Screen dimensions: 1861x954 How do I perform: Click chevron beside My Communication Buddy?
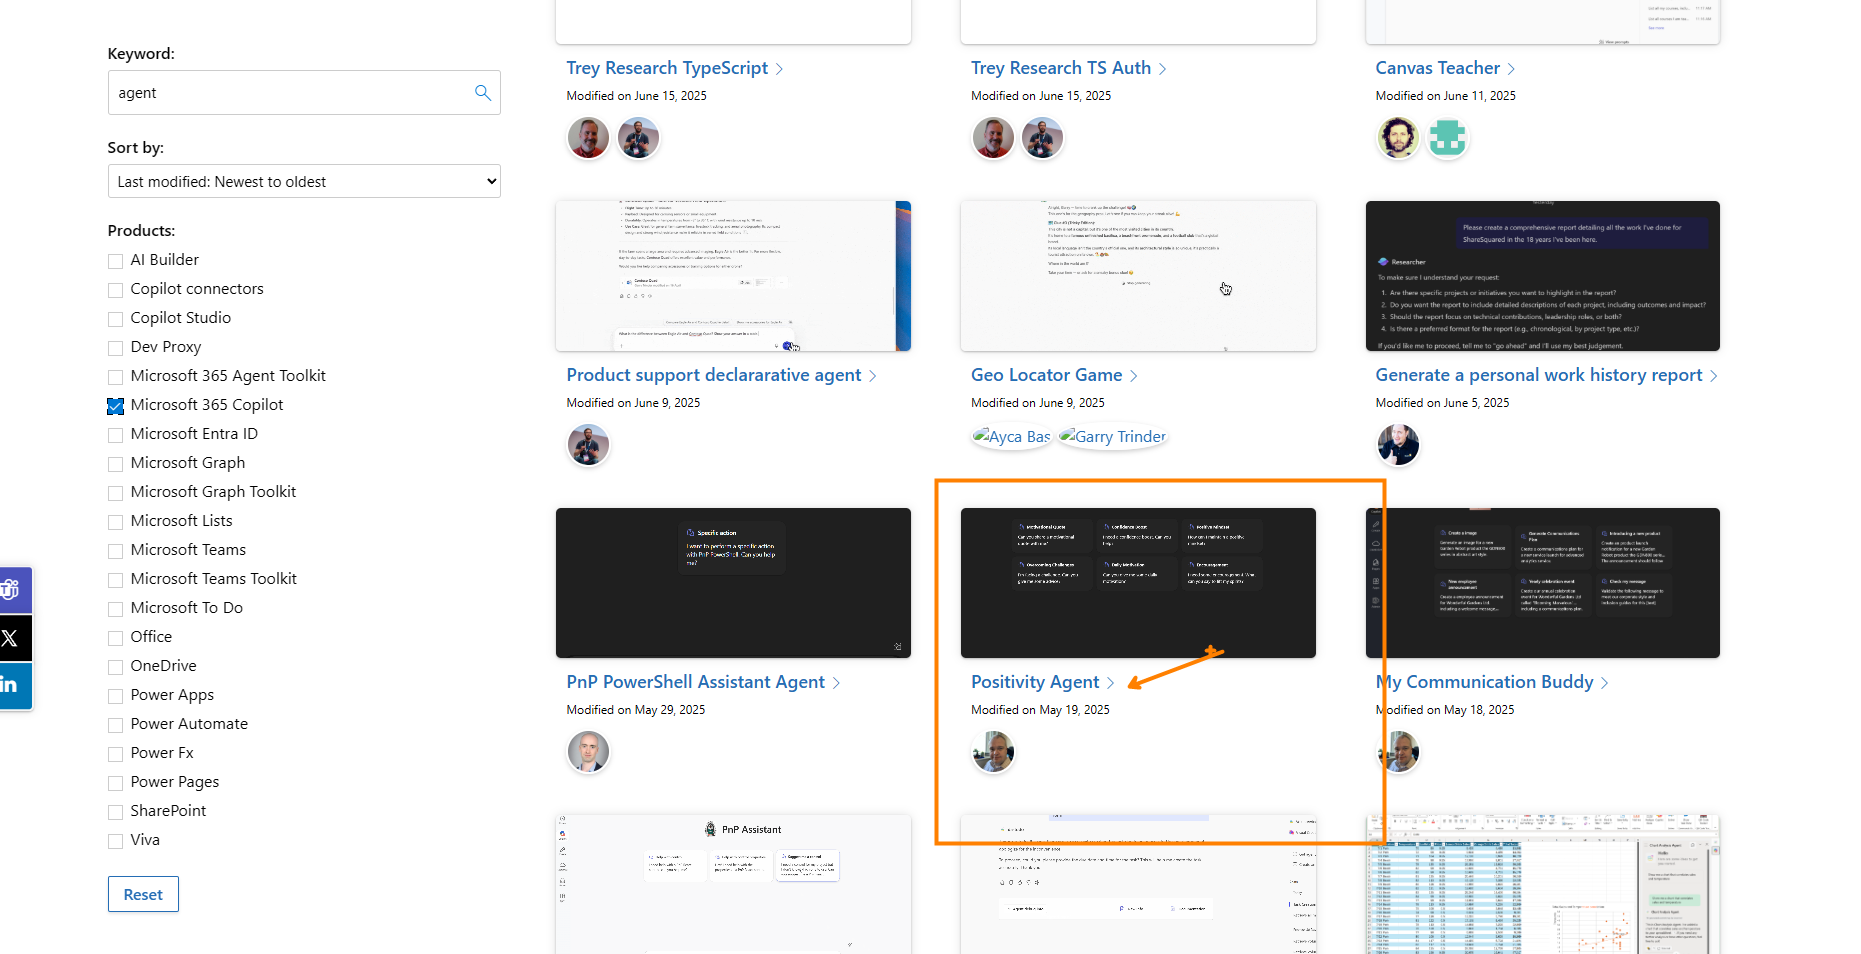pos(1605,683)
